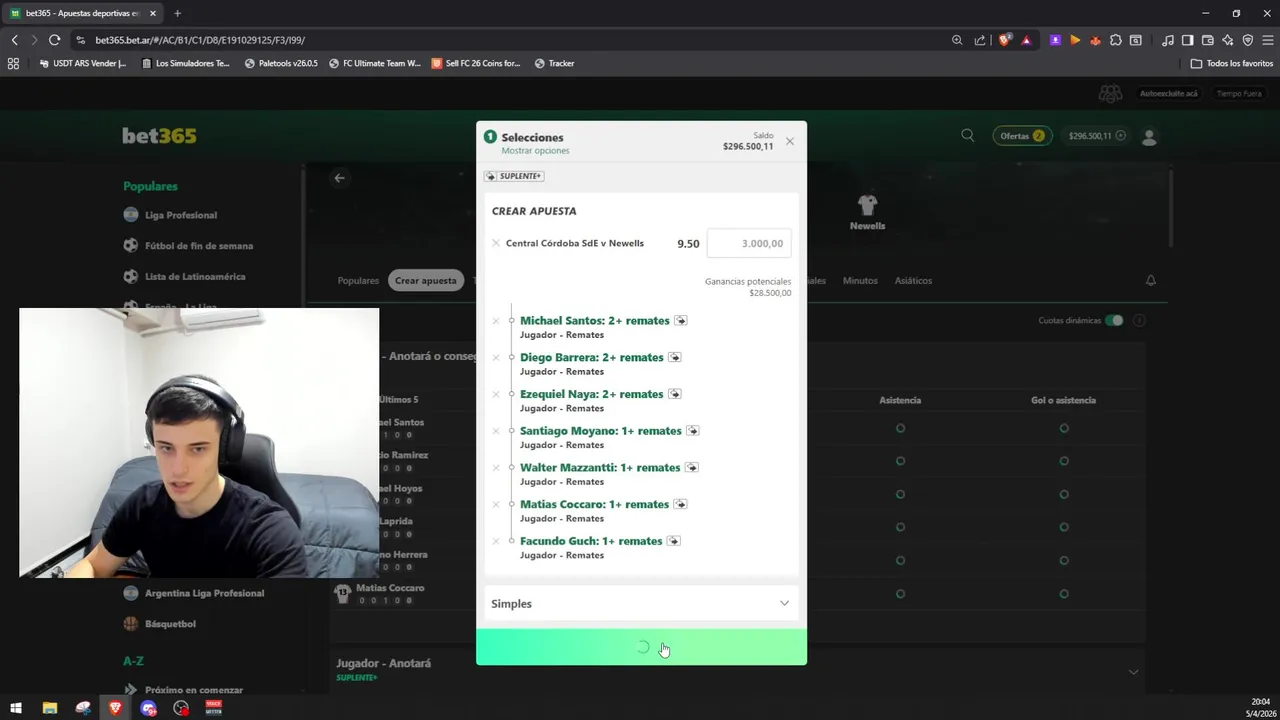Image resolution: width=1280 pixels, height=720 pixels.
Task: Open the Populares tab
Action: point(358,281)
